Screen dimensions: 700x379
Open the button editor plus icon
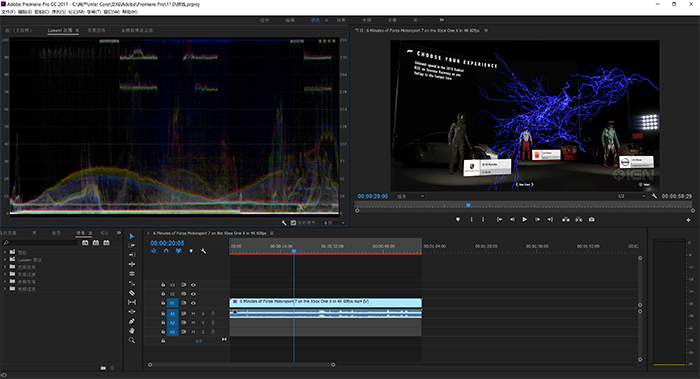[688, 220]
